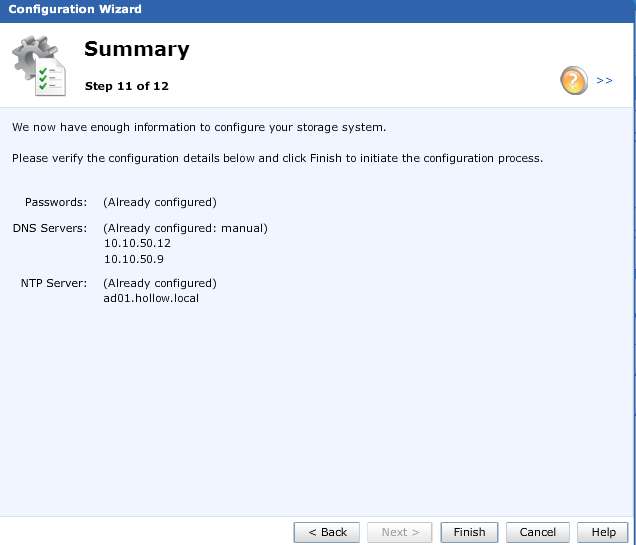Expand the help panel with >> arrows

point(604,80)
